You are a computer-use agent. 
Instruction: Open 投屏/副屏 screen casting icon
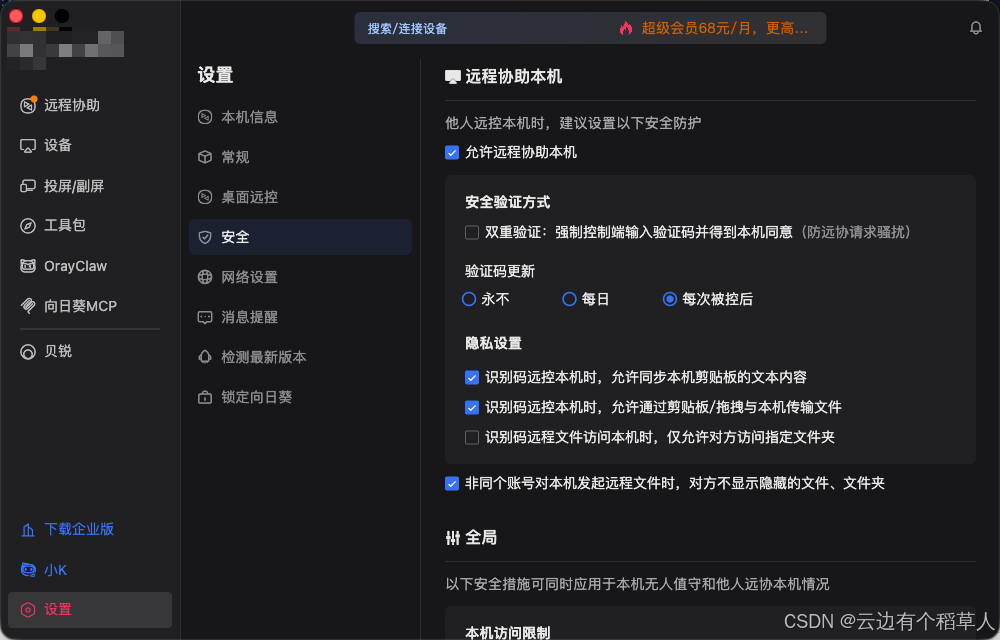click(28, 186)
